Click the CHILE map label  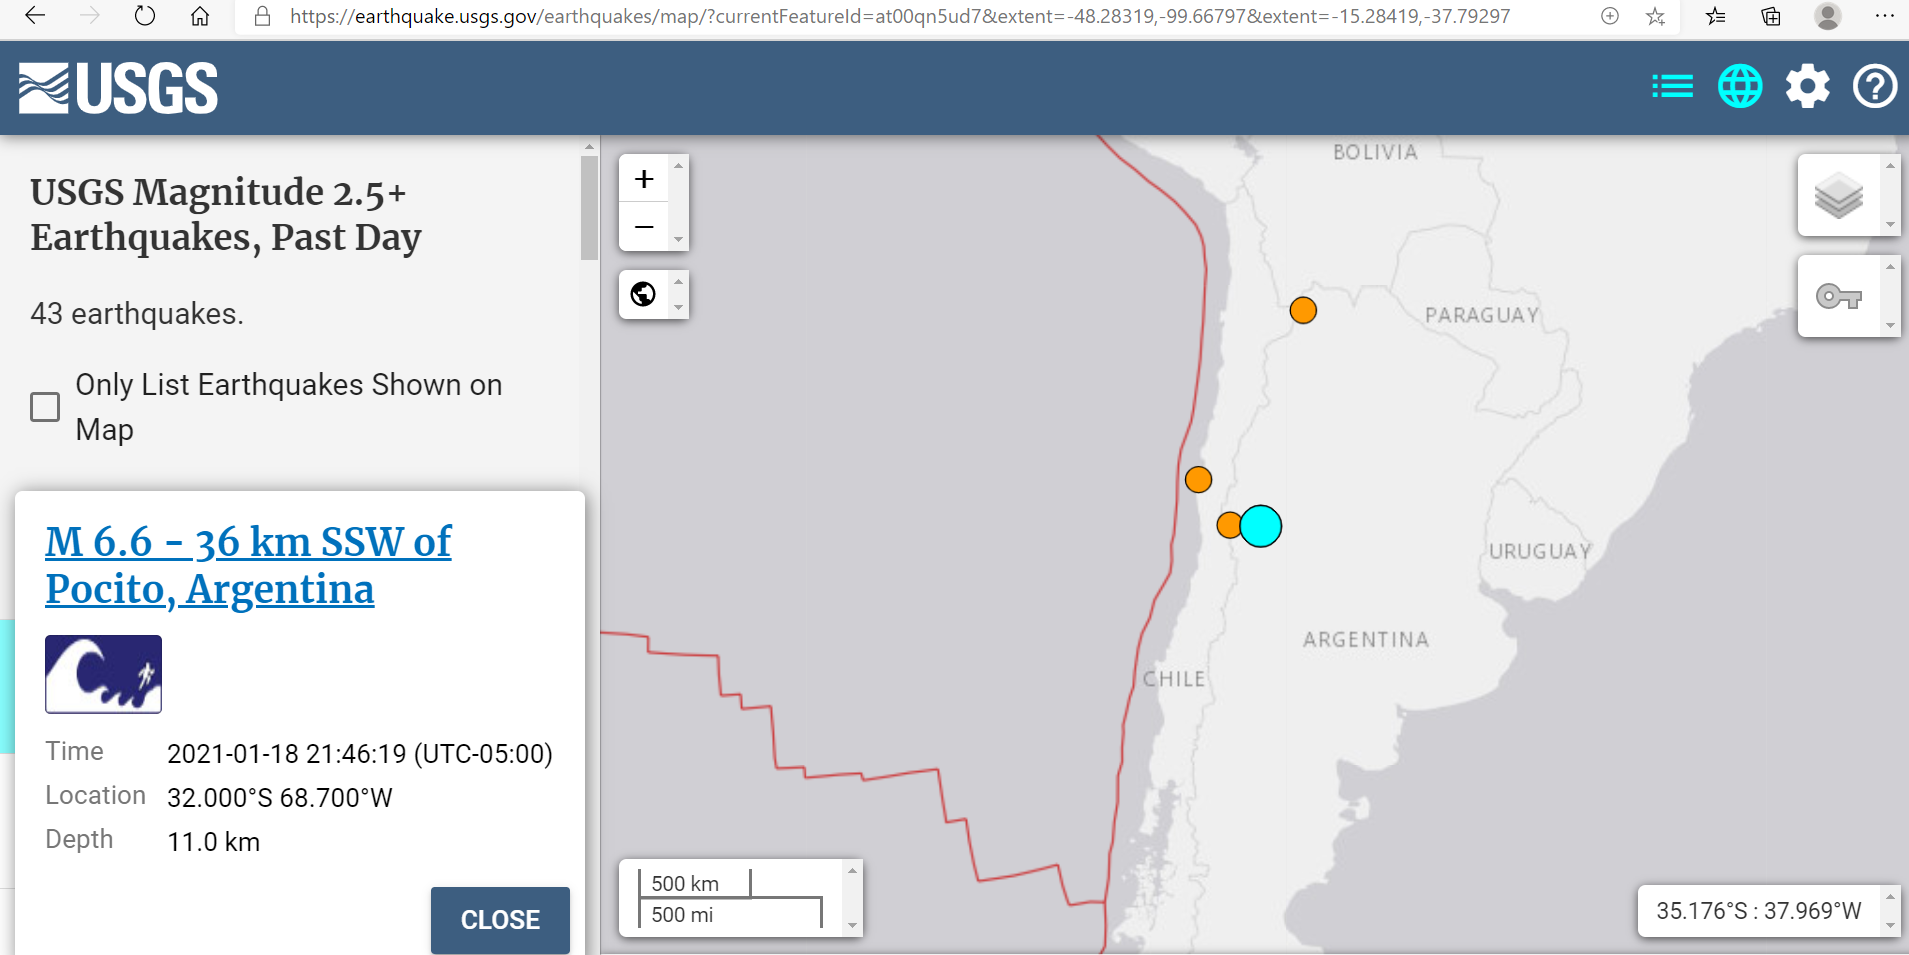(1174, 679)
